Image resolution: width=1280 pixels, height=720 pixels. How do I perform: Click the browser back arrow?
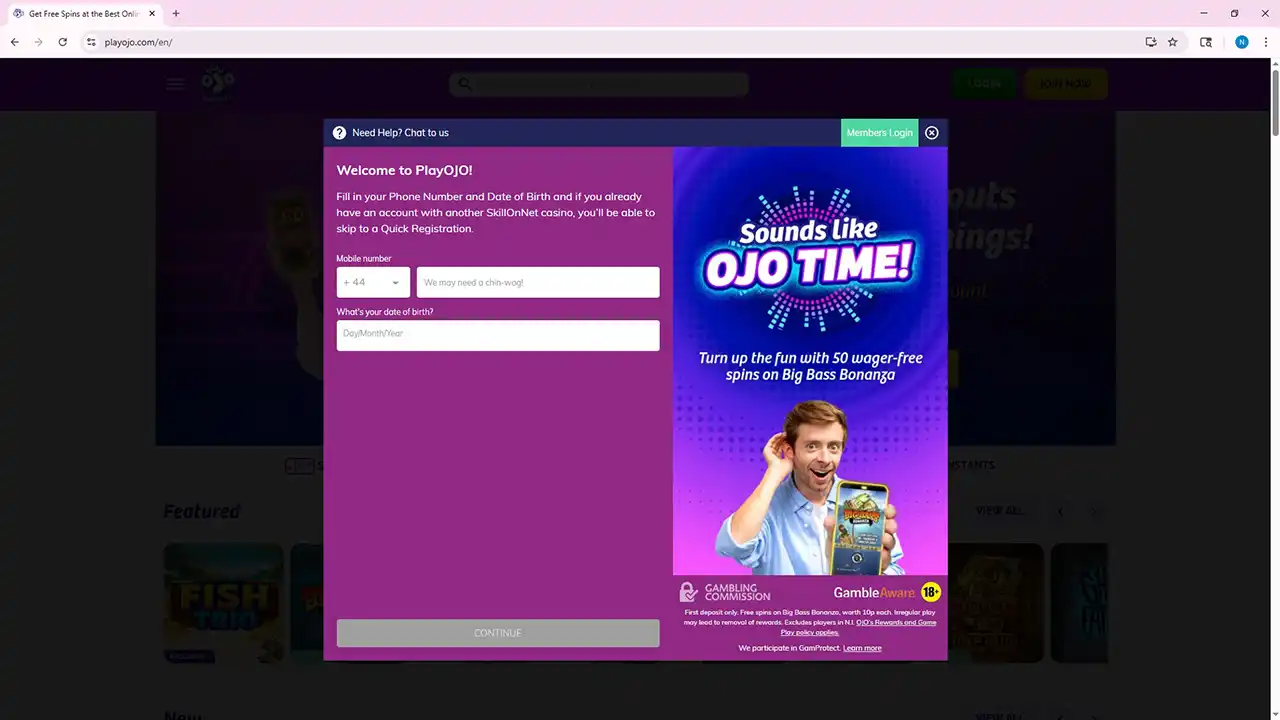pos(15,42)
